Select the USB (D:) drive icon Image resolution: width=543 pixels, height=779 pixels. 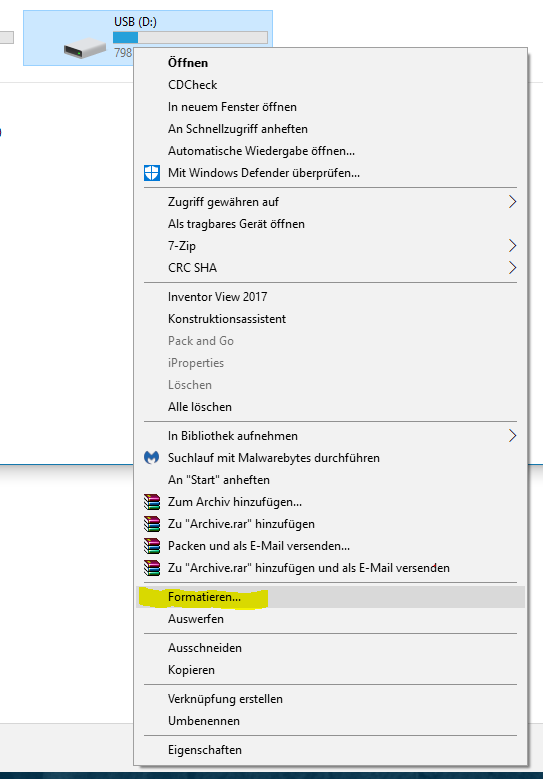pyautogui.click(x=84, y=49)
